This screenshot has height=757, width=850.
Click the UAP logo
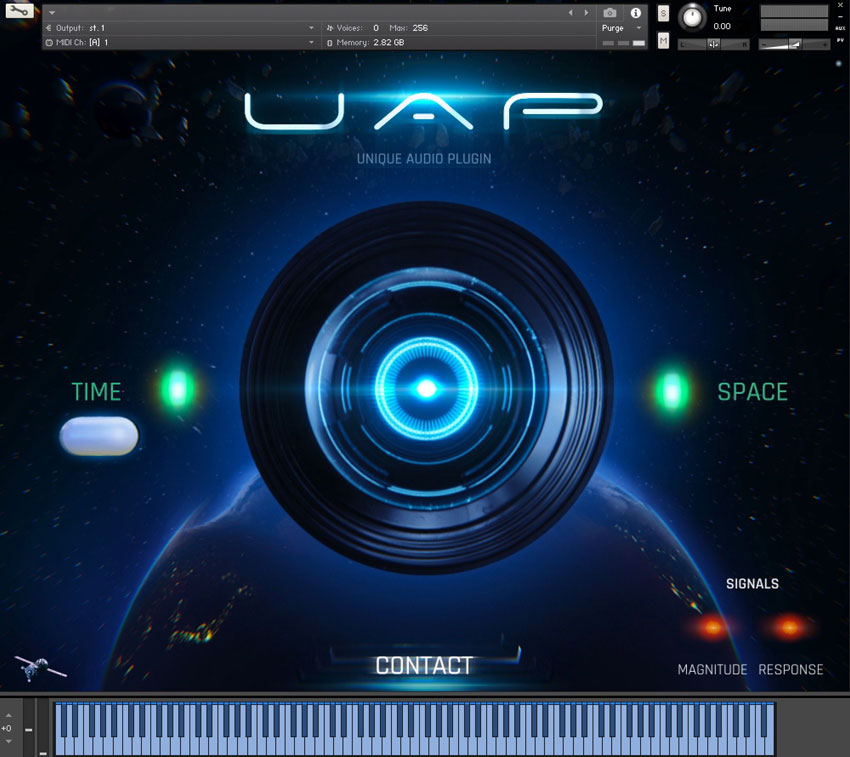[x=423, y=111]
